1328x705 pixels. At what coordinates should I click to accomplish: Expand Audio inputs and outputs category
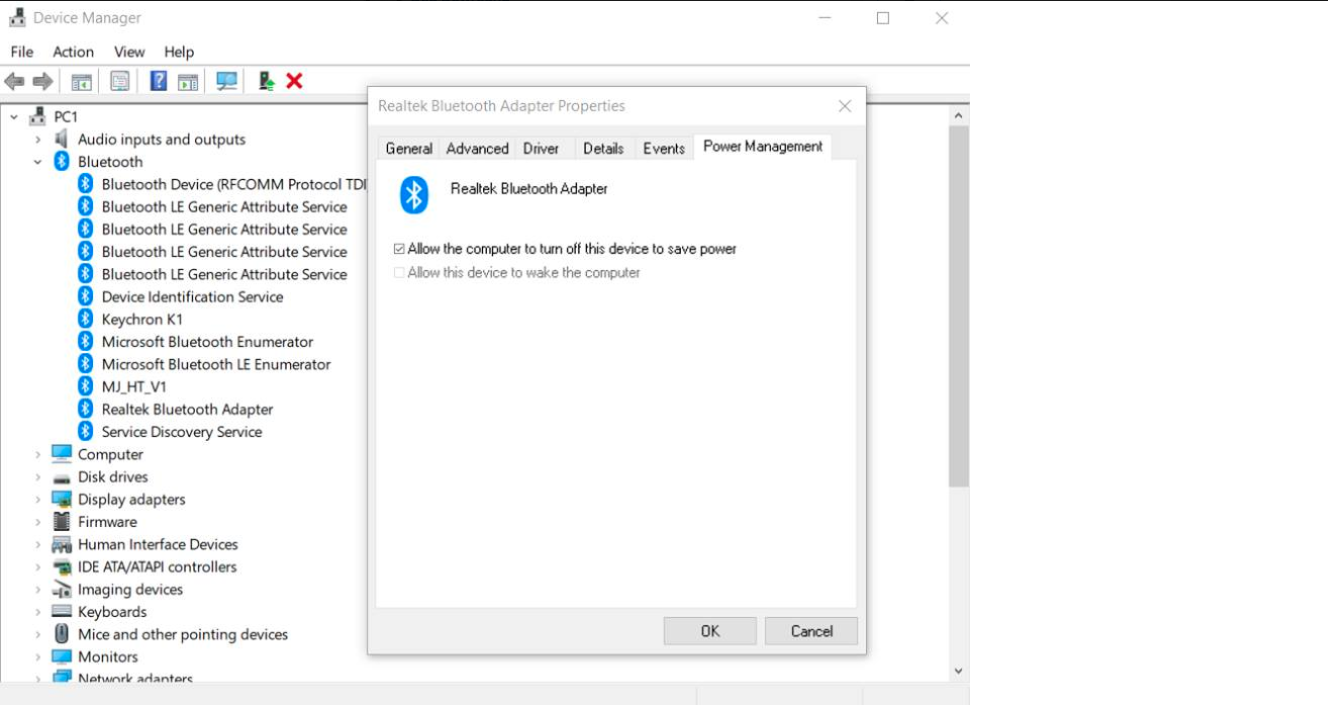38,139
